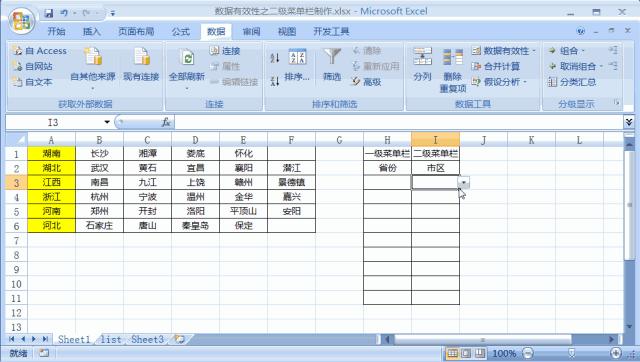Click the Select All corner button
Image resolution: width=640 pixels, height=362 pixels.
[16, 140]
